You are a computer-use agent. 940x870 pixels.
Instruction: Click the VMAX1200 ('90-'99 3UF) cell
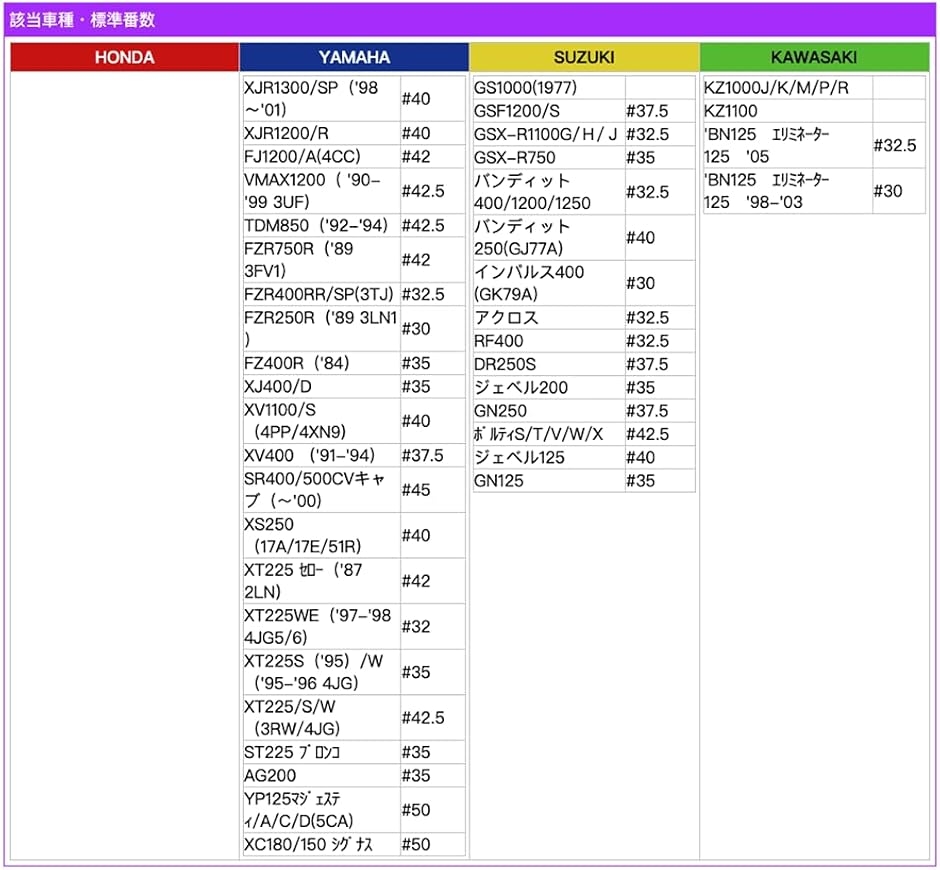(321, 191)
